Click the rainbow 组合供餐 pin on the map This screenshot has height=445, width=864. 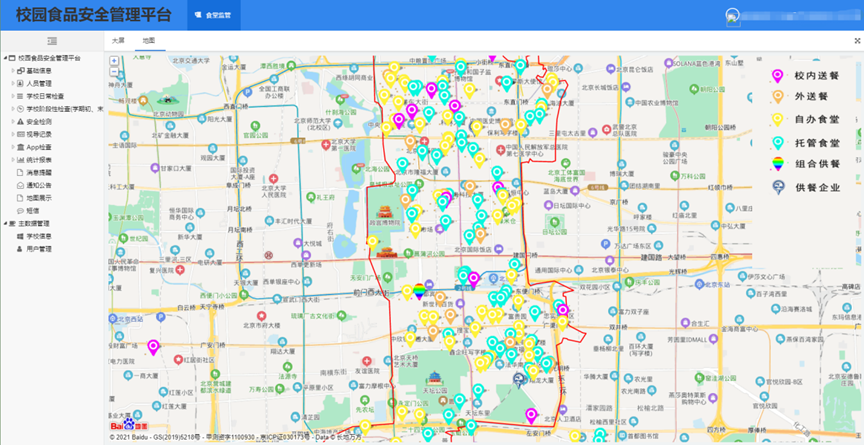419,291
